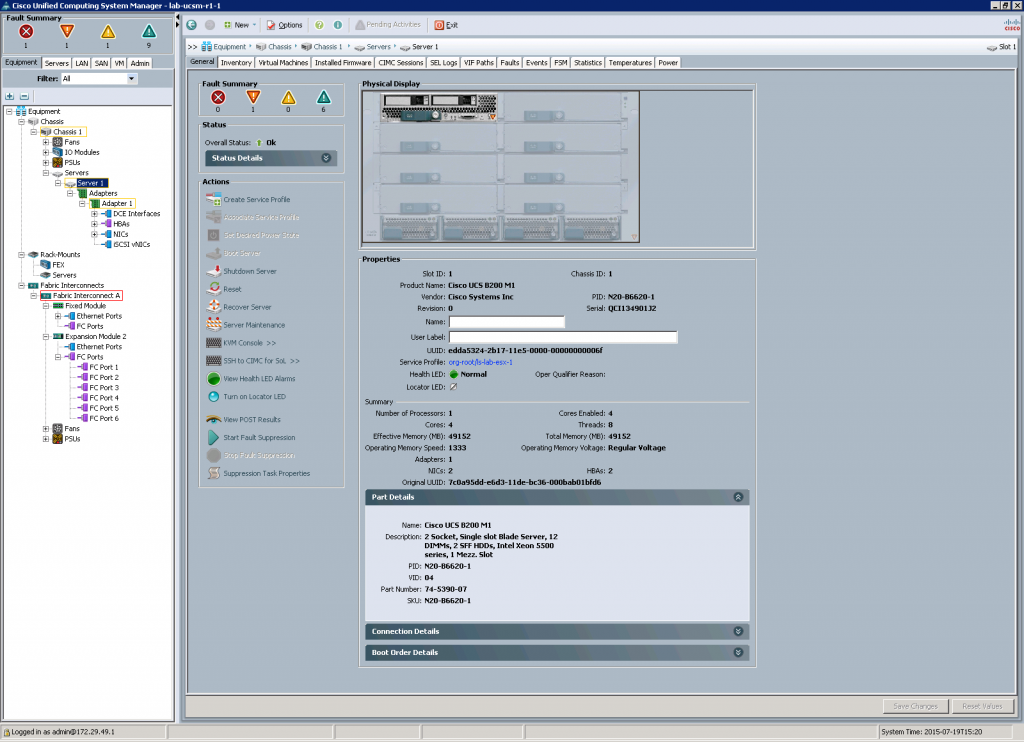Click the Shutdown Server action icon
This screenshot has height=742, width=1024.
click(x=214, y=271)
